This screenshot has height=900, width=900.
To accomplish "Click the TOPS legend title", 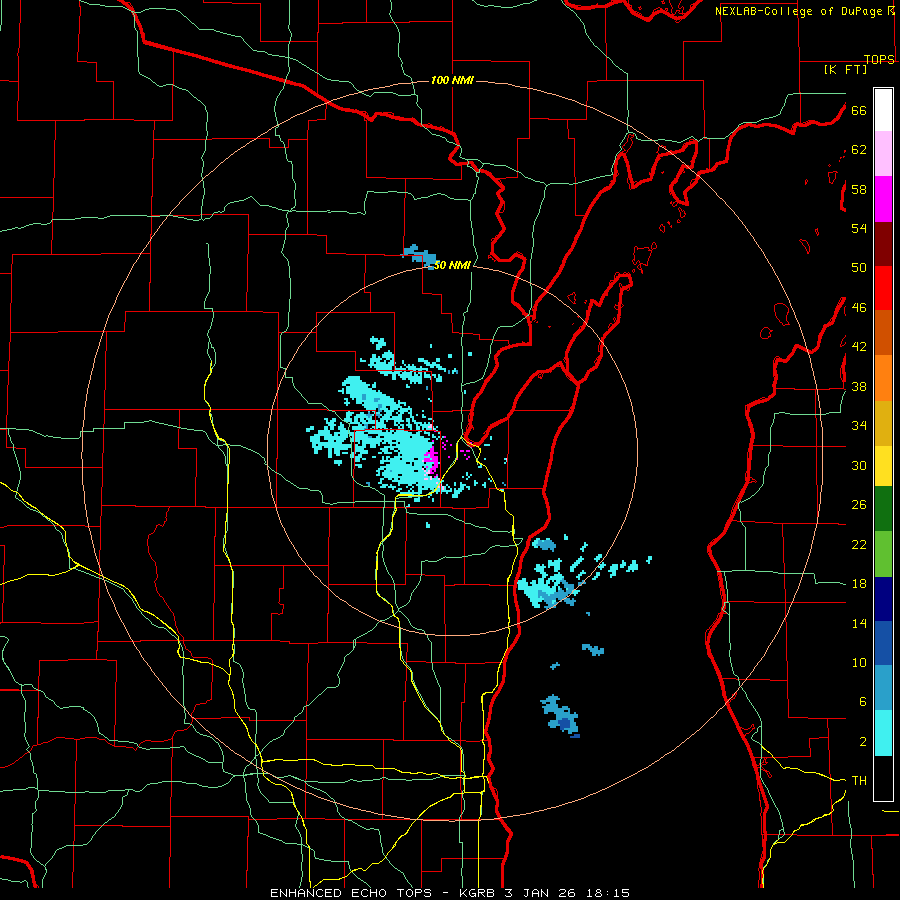I will 879,59.
